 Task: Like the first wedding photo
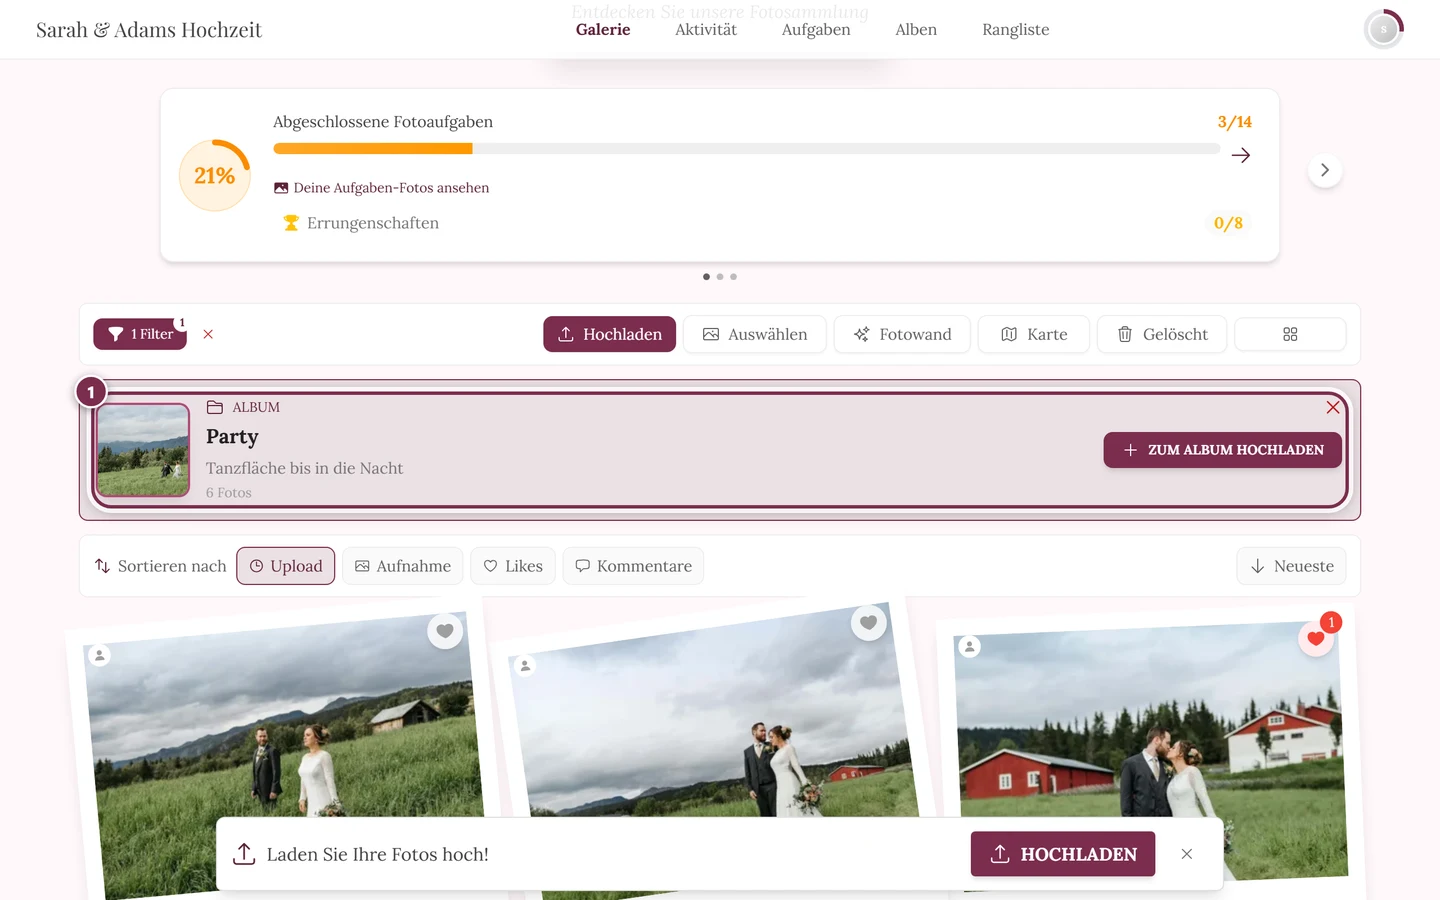(x=445, y=631)
